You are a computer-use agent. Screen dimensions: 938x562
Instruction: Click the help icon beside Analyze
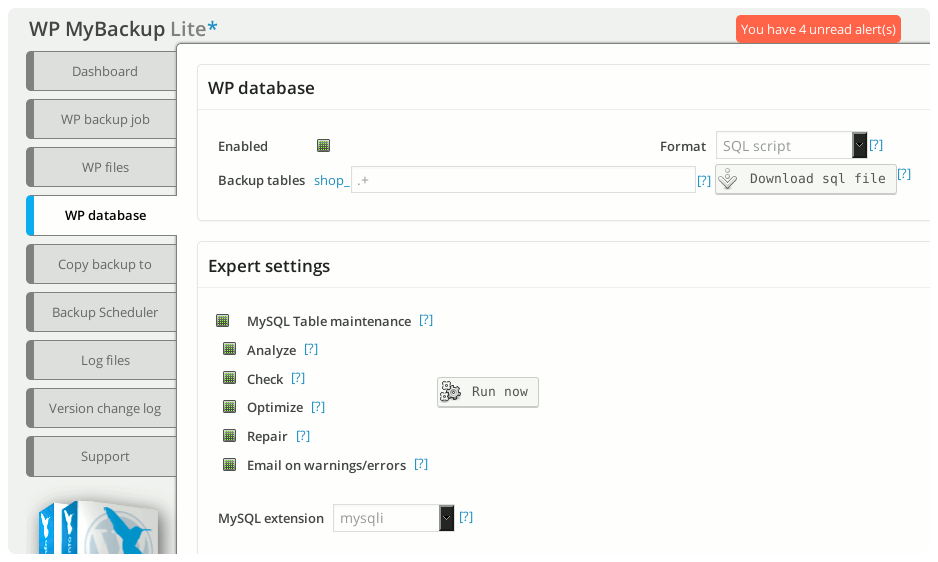coord(311,349)
